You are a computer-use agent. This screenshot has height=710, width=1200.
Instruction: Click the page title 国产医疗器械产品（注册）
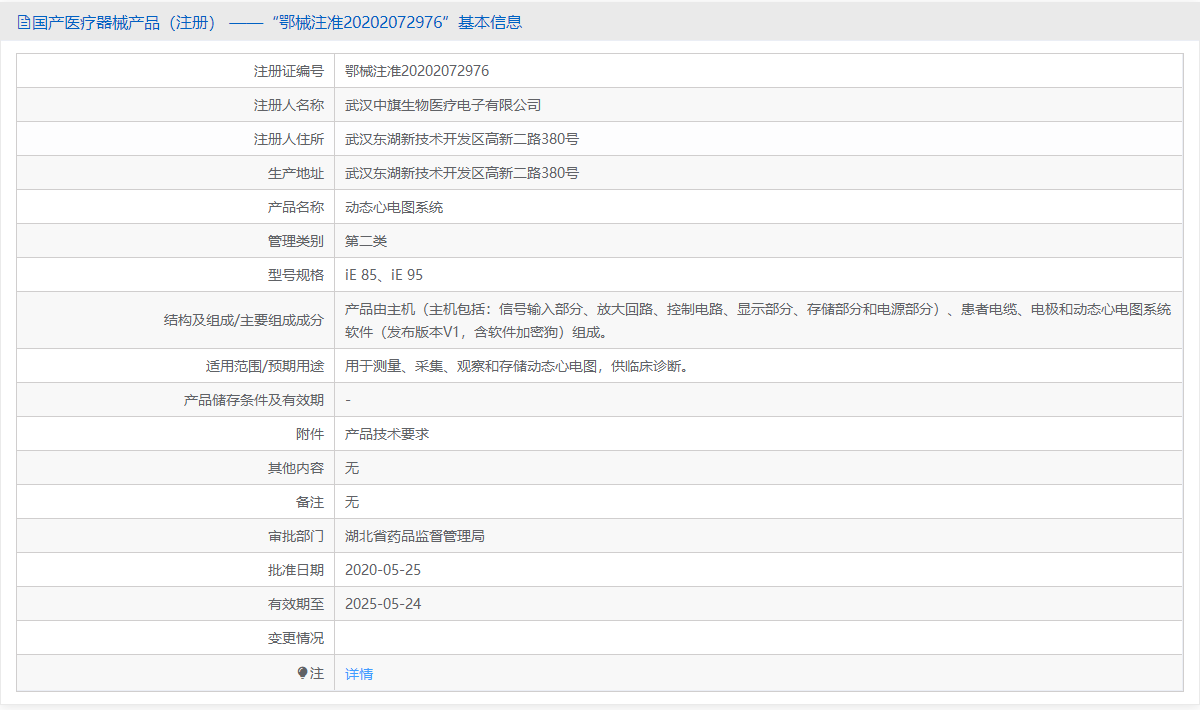tap(125, 23)
